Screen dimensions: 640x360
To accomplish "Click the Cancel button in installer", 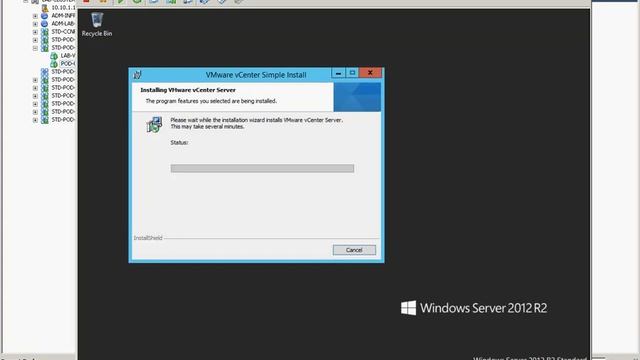I will click(354, 250).
